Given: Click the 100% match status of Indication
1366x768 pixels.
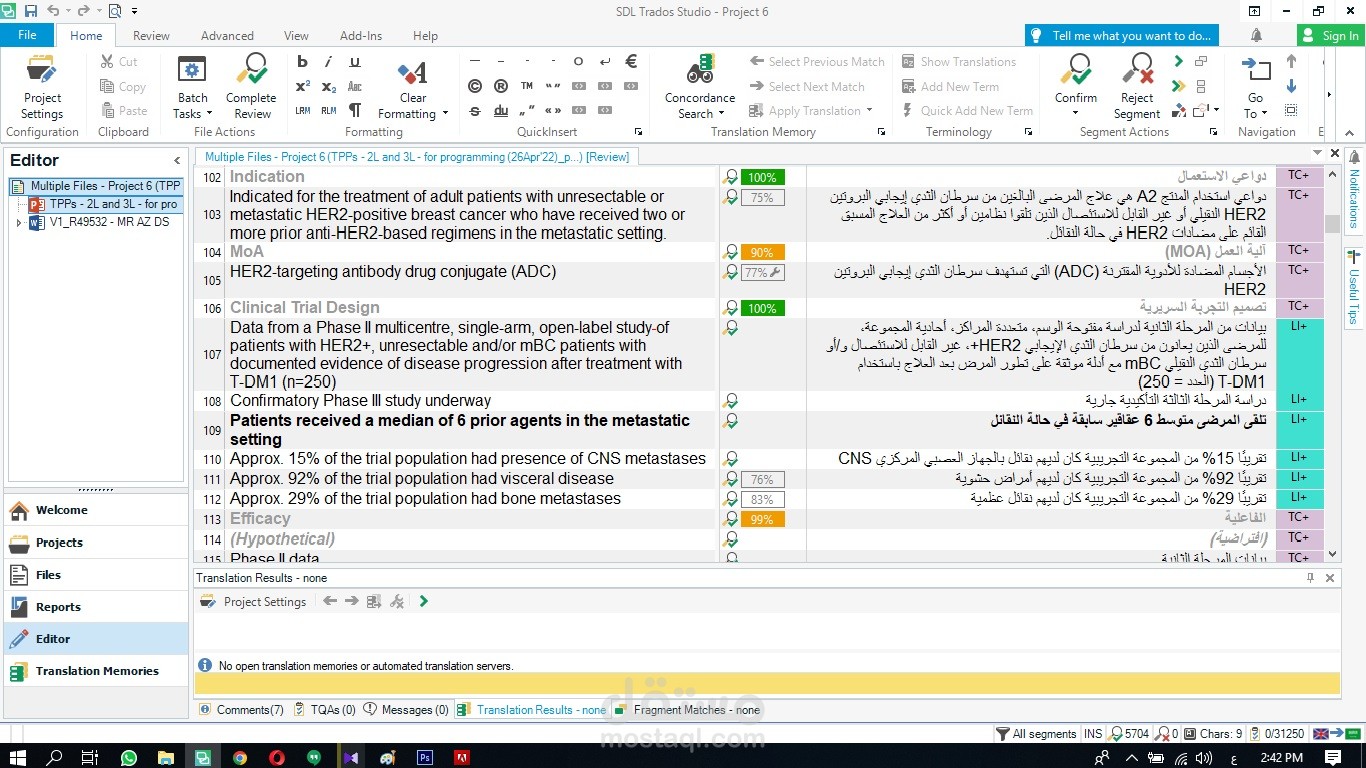Looking at the screenshot, I should [x=762, y=178].
